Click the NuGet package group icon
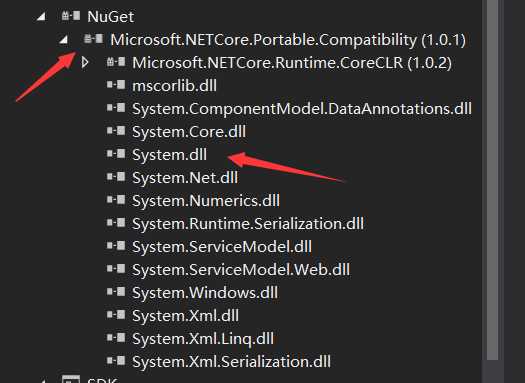The width and height of the screenshot is (525, 383). tap(71, 16)
